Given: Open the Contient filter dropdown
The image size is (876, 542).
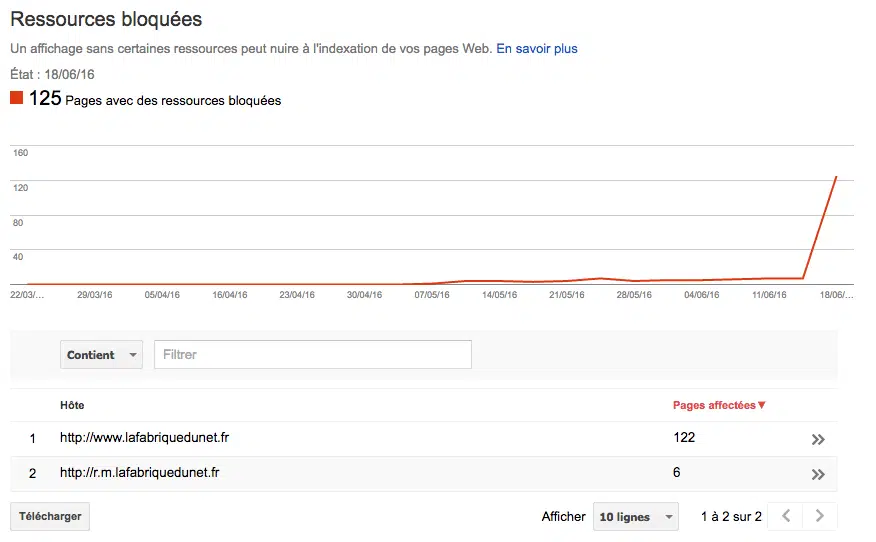Looking at the screenshot, I should (102, 355).
